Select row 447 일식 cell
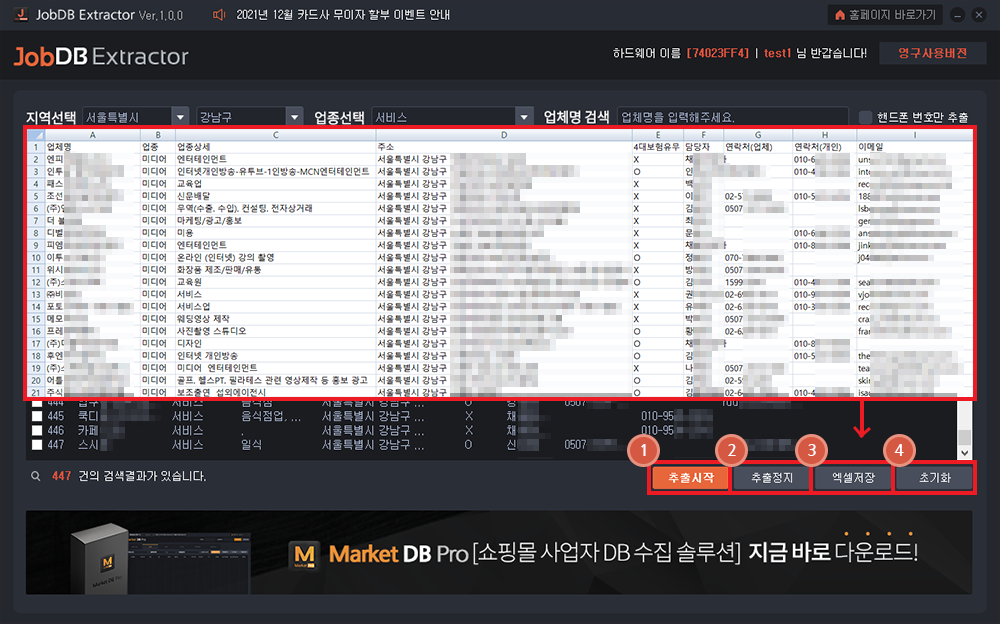The width and height of the screenshot is (1000, 624). pyautogui.click(x=251, y=445)
